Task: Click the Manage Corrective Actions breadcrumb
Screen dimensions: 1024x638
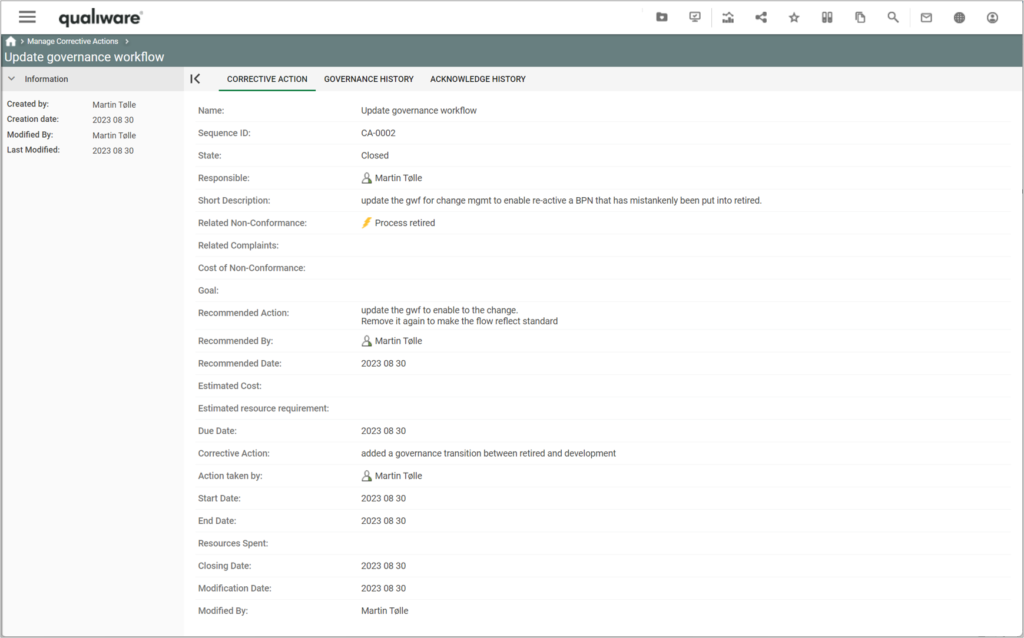Action: 73,42
